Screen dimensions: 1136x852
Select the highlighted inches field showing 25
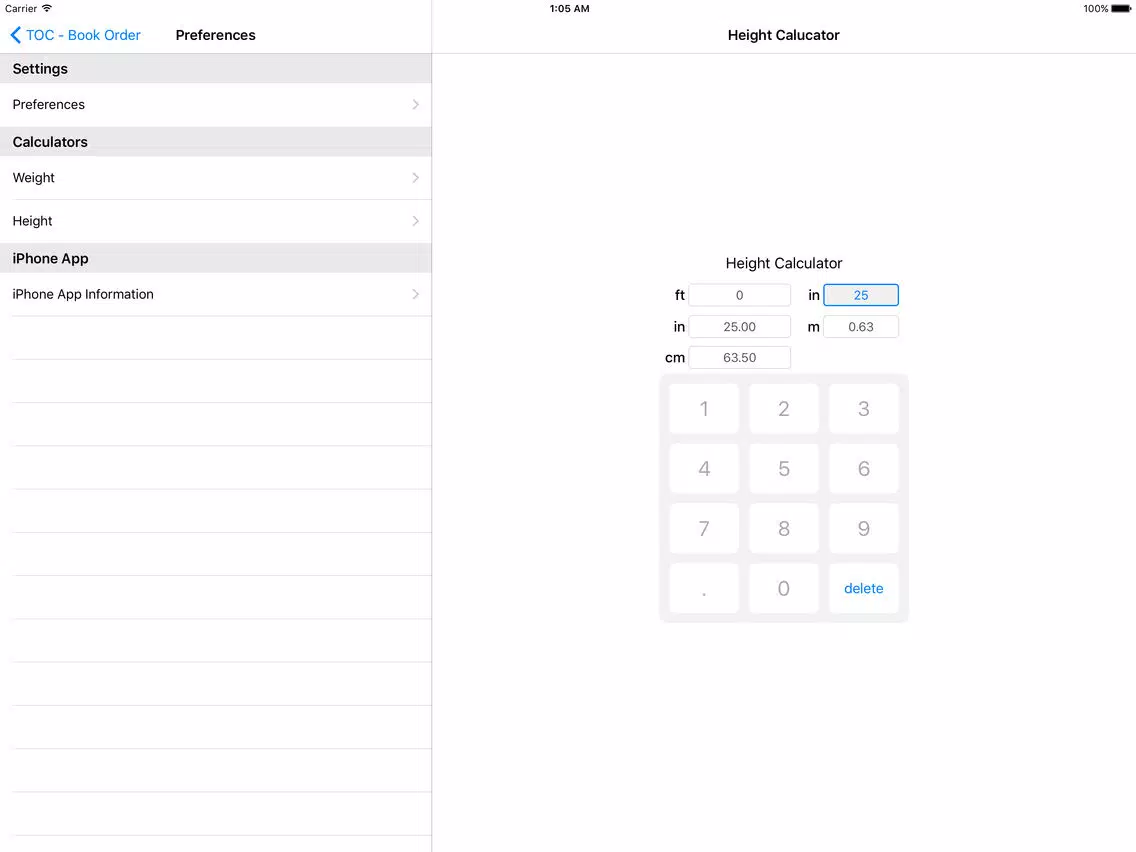861,295
